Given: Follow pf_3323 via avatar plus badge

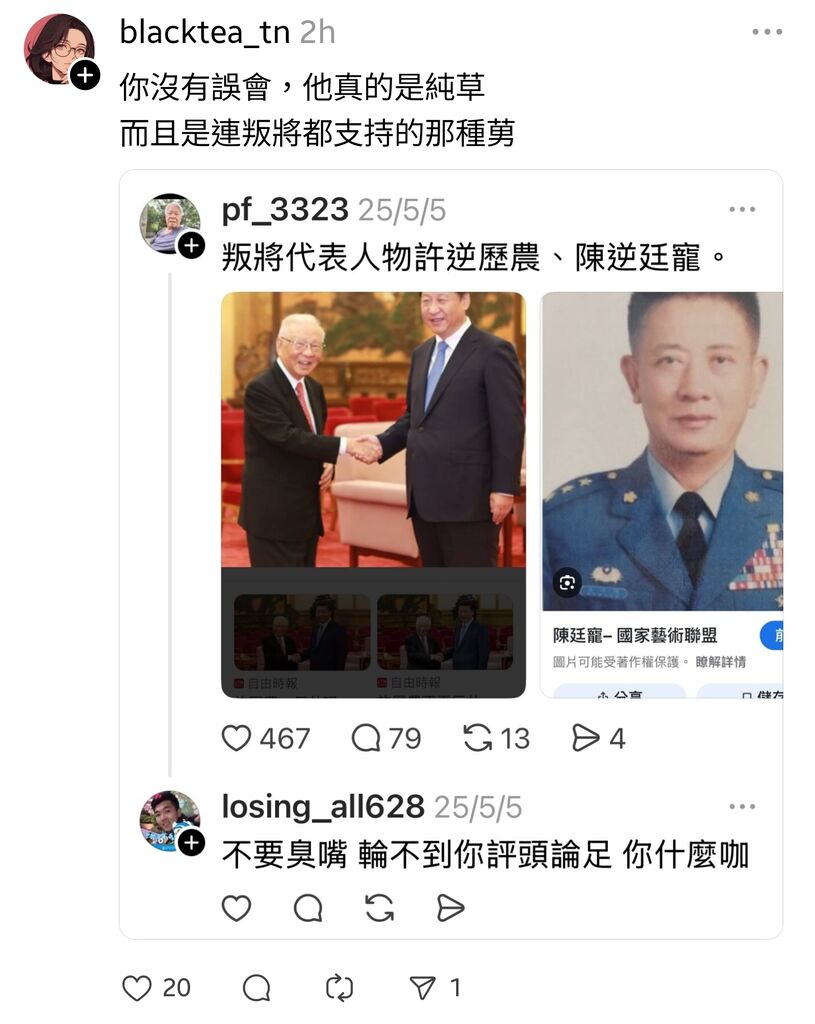Looking at the screenshot, I should pyautogui.click(x=191, y=246).
